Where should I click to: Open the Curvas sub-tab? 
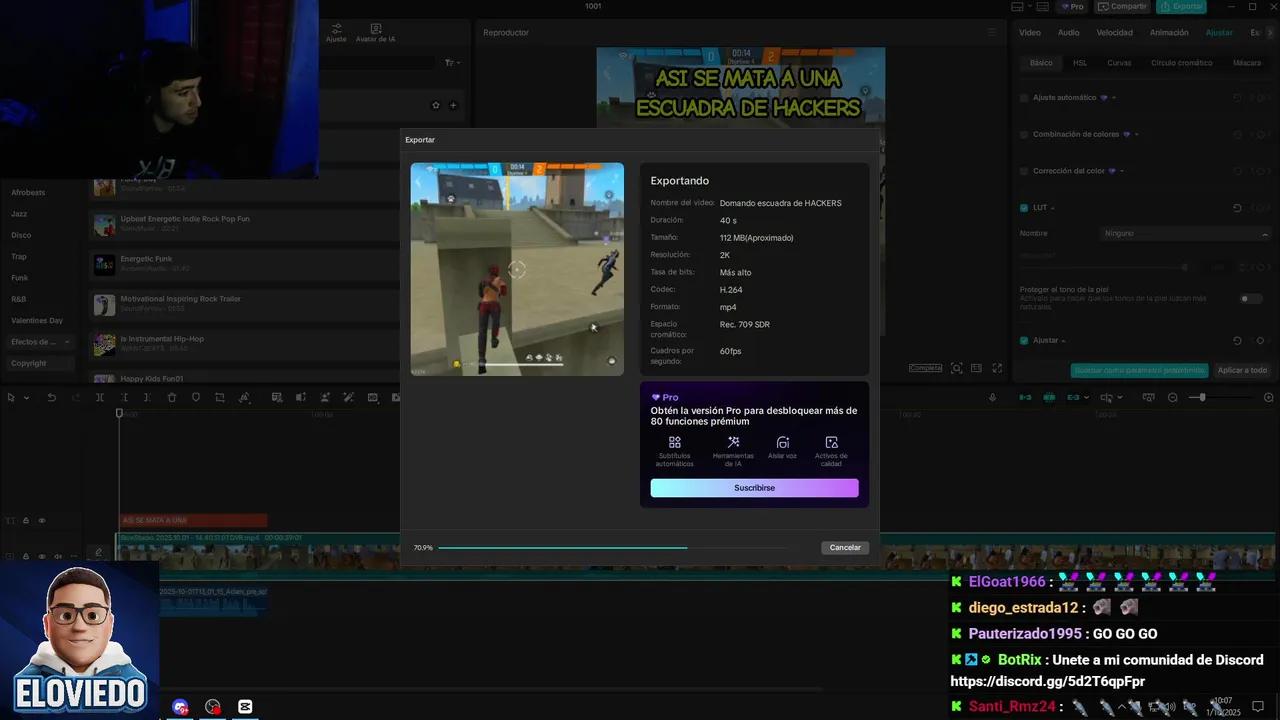pos(1119,63)
